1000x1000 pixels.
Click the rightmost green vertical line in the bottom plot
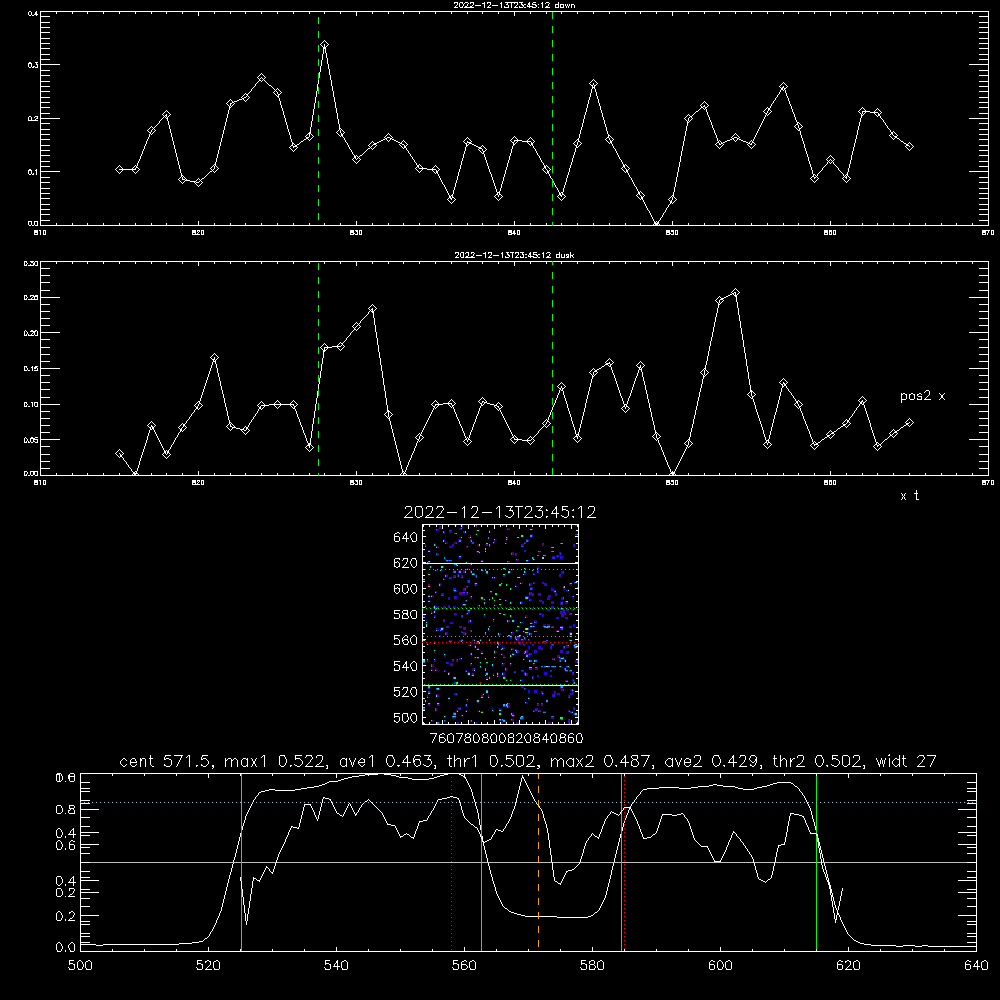coord(816,861)
